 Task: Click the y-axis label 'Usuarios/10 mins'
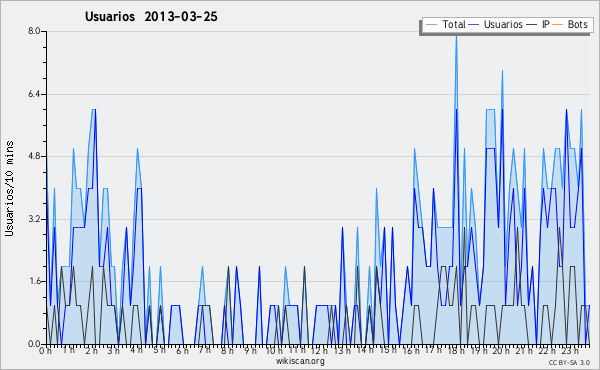(x=9, y=188)
